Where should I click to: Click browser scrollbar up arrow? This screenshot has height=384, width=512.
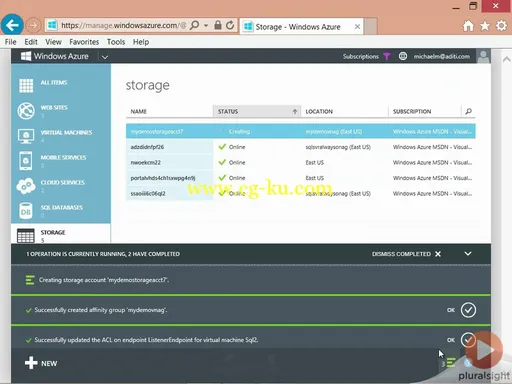tap(507, 59)
